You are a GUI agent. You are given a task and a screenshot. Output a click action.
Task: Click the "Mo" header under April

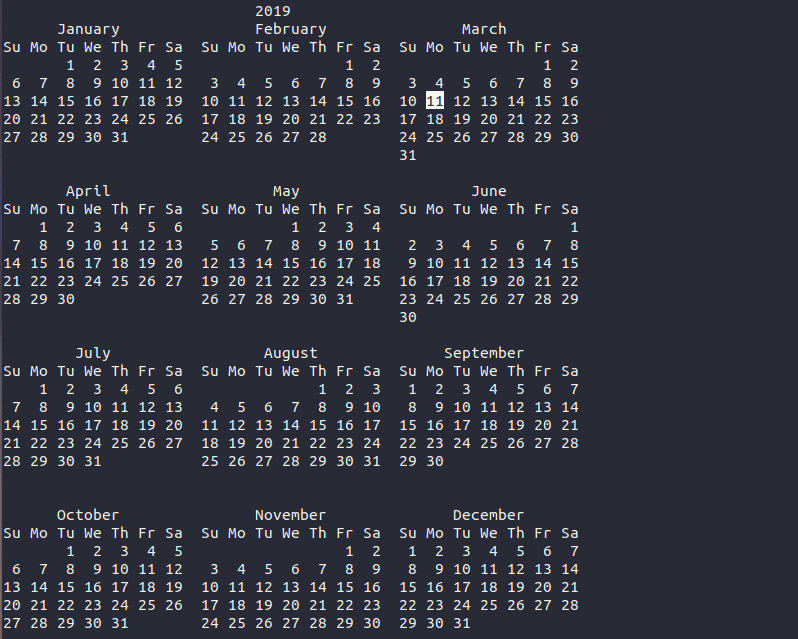(39, 209)
